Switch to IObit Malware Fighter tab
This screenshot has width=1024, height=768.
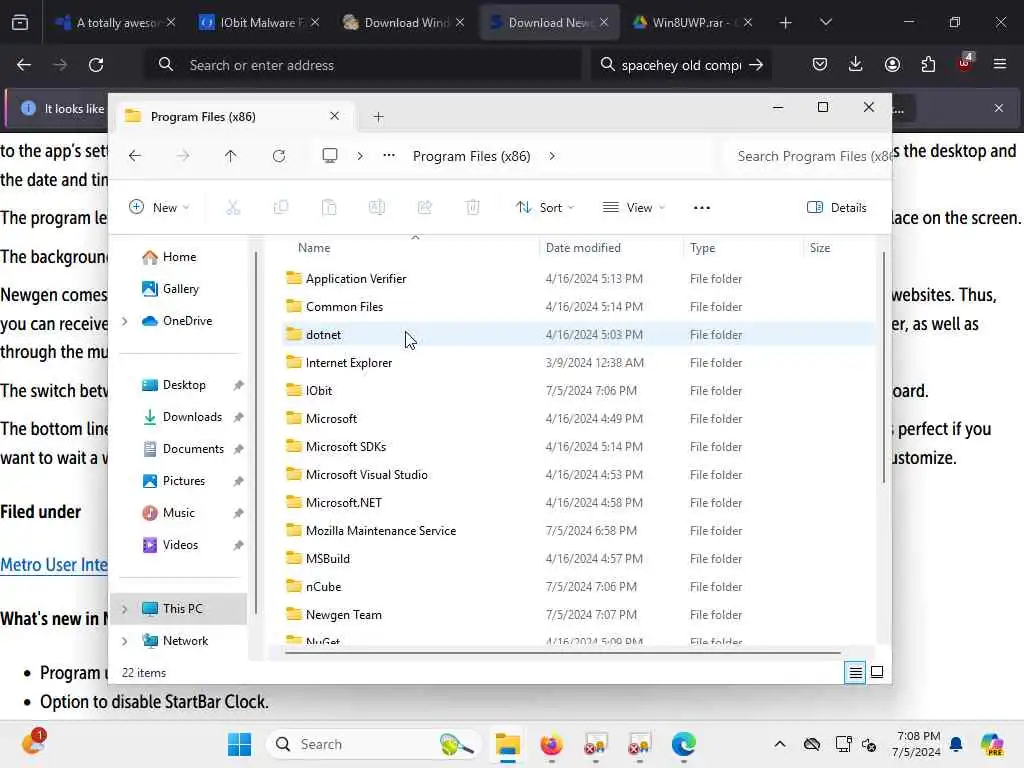(258, 22)
